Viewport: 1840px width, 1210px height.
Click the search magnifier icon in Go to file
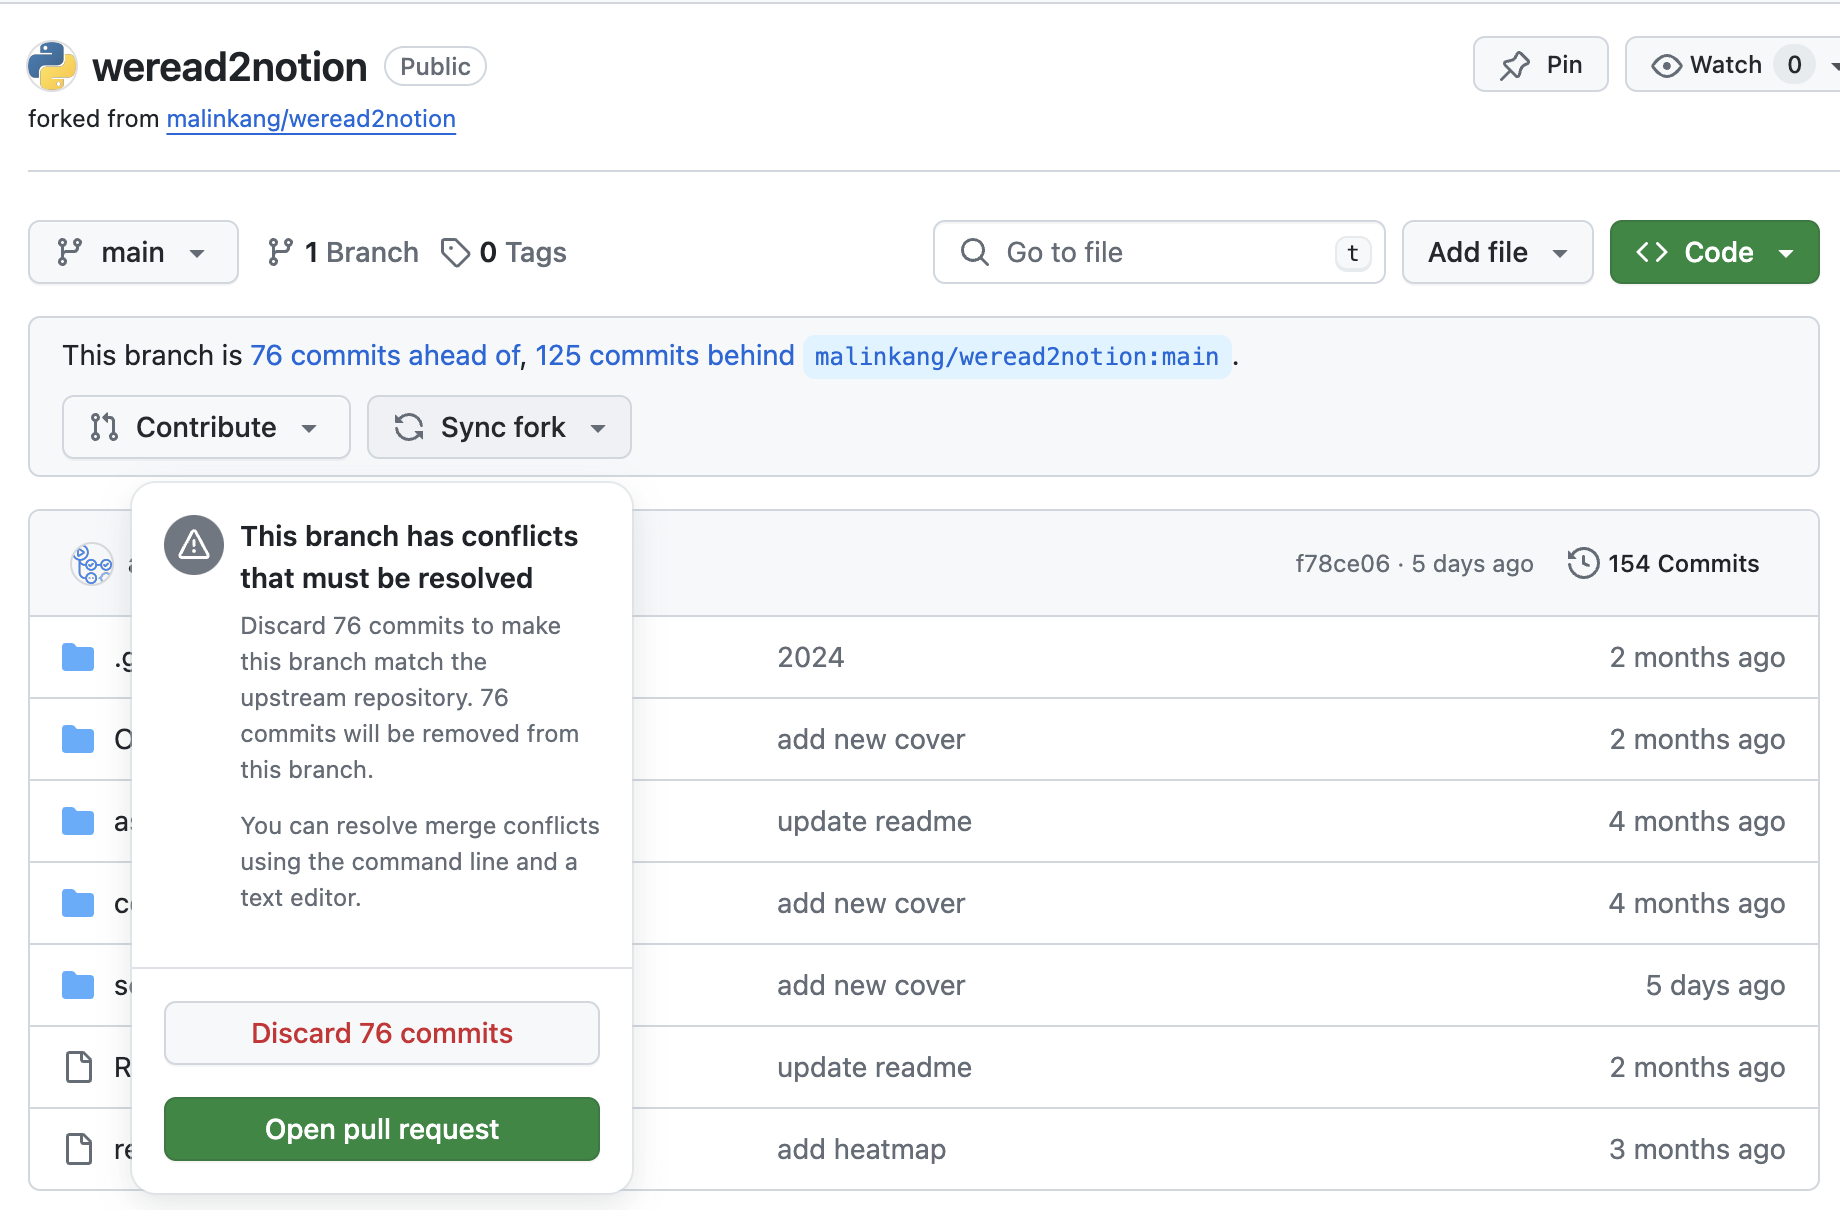pyautogui.click(x=975, y=252)
